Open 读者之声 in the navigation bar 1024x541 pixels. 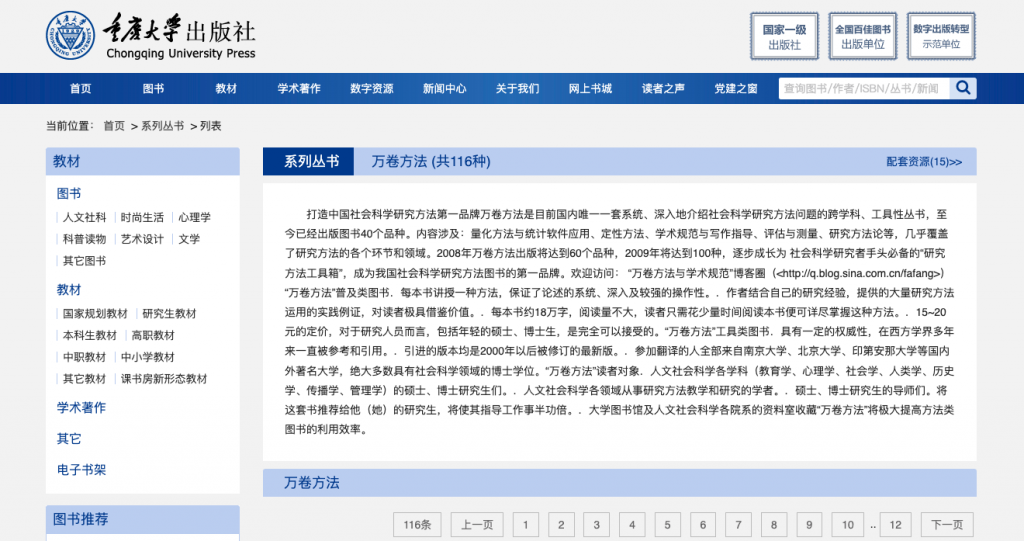tap(663, 88)
